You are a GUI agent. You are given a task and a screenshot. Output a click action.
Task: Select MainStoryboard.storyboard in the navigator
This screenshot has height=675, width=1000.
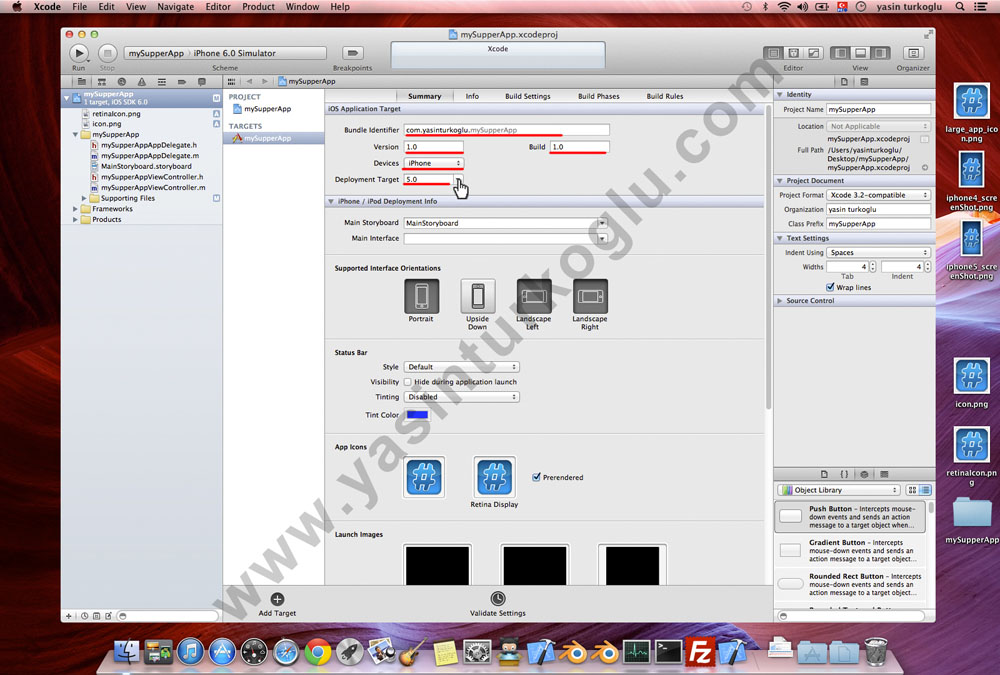point(146,167)
